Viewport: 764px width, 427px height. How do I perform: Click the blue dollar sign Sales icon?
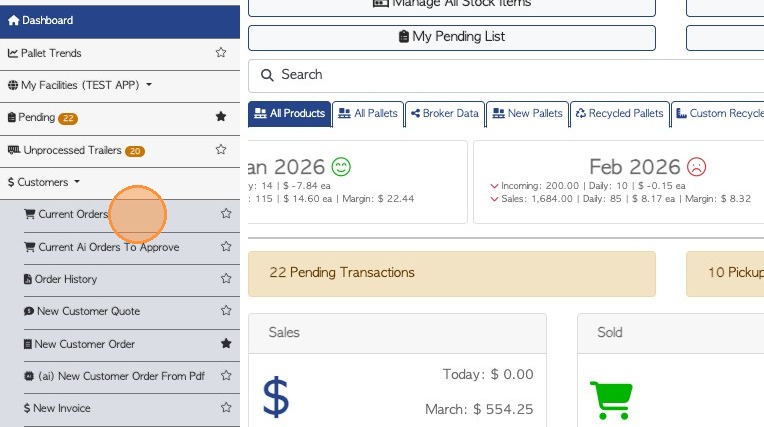point(275,396)
